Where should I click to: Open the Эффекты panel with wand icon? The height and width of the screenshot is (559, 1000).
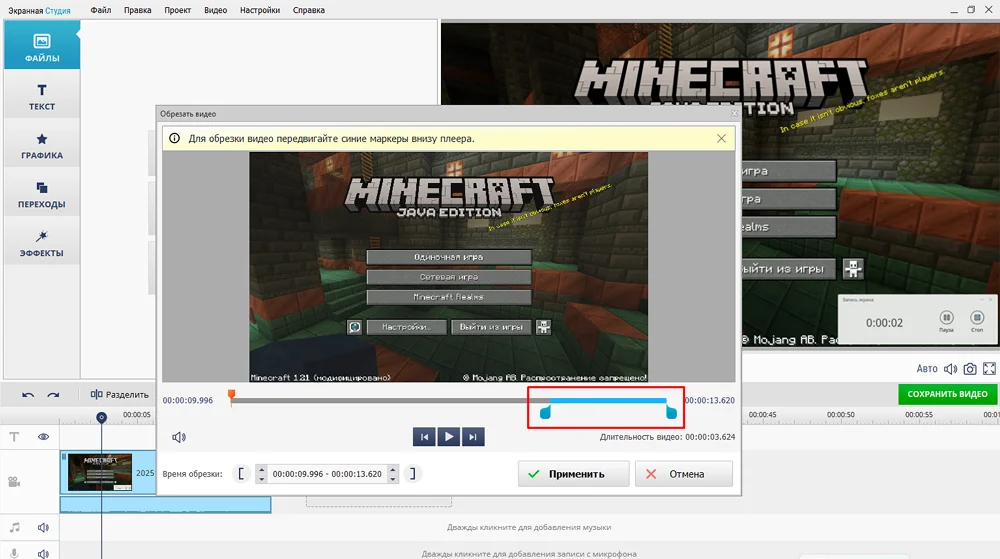click(x=41, y=244)
